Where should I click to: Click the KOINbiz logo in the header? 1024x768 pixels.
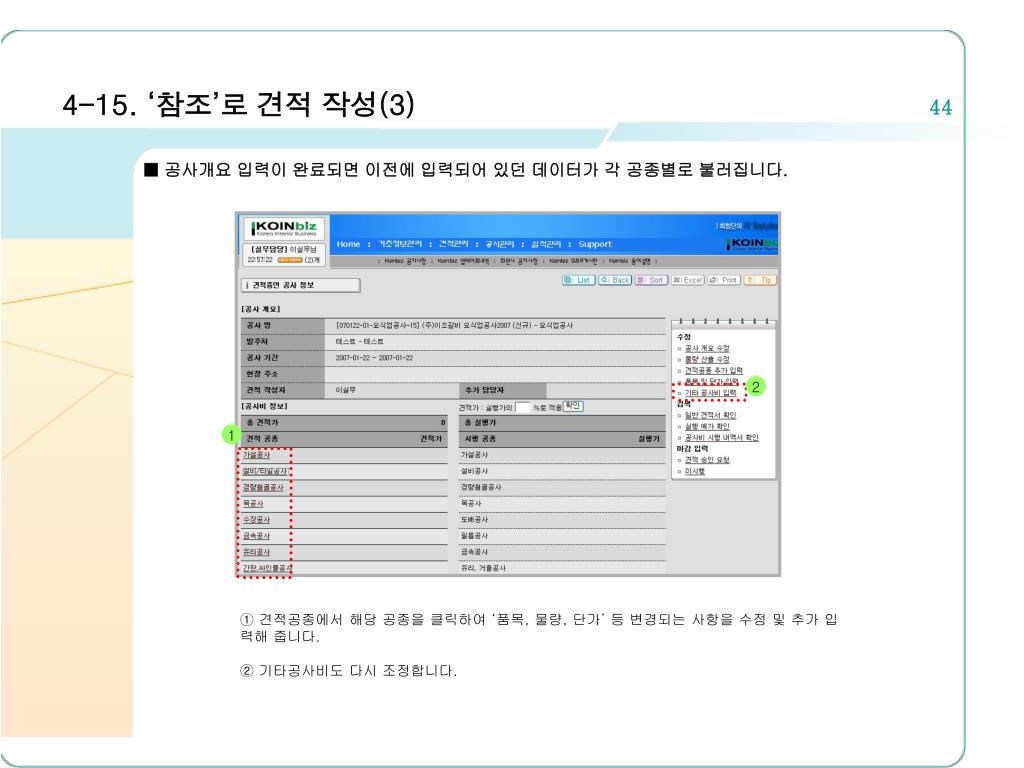coord(283,228)
